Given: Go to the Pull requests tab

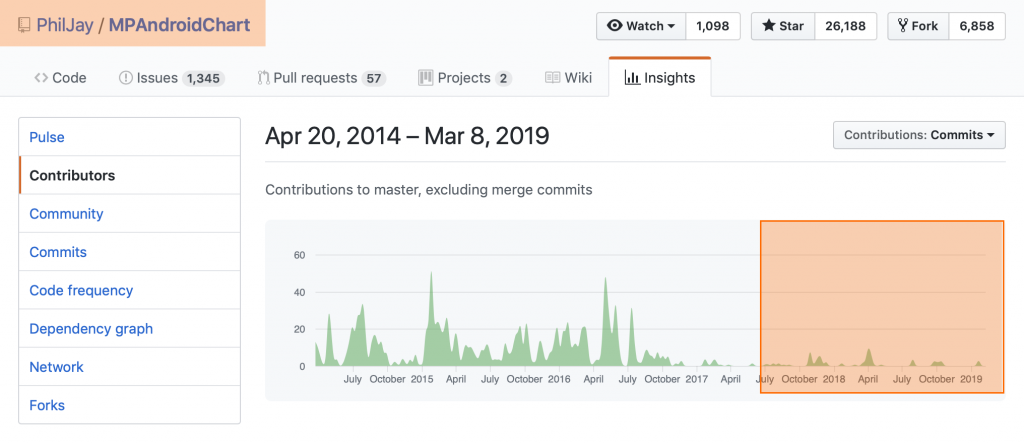Looking at the screenshot, I should click(x=321, y=78).
